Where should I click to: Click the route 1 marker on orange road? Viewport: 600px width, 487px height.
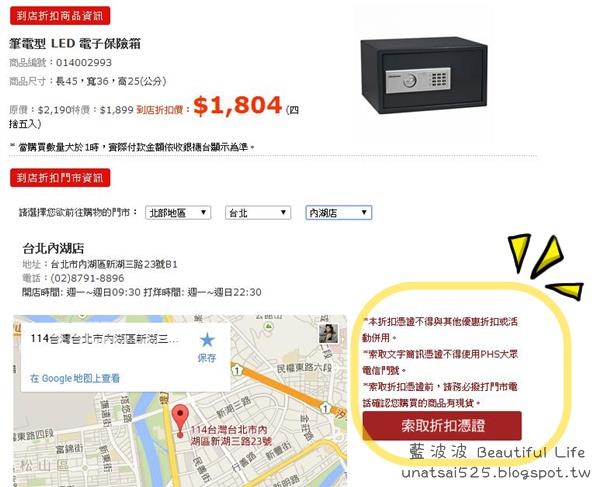coord(325,408)
